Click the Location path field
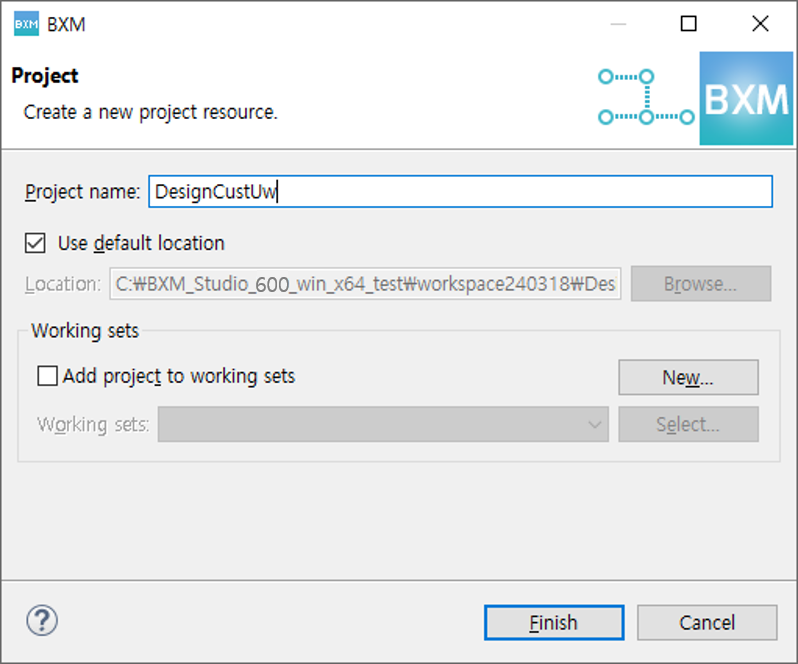798x664 pixels. pyautogui.click(x=365, y=284)
